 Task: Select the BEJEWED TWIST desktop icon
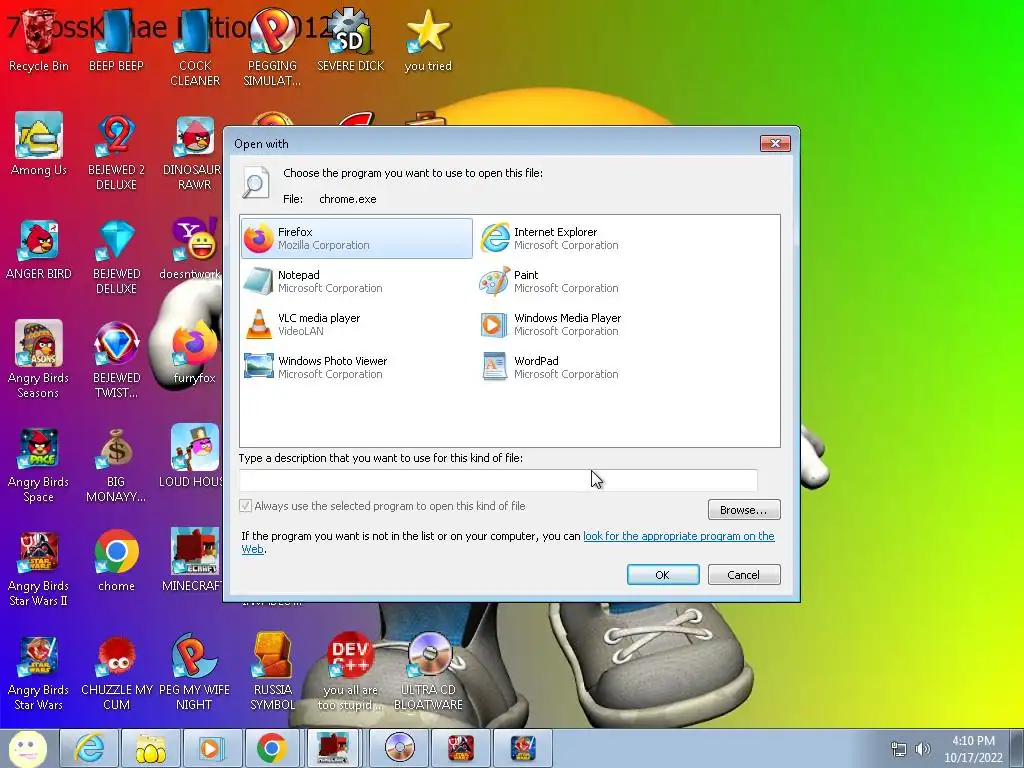coord(116,359)
